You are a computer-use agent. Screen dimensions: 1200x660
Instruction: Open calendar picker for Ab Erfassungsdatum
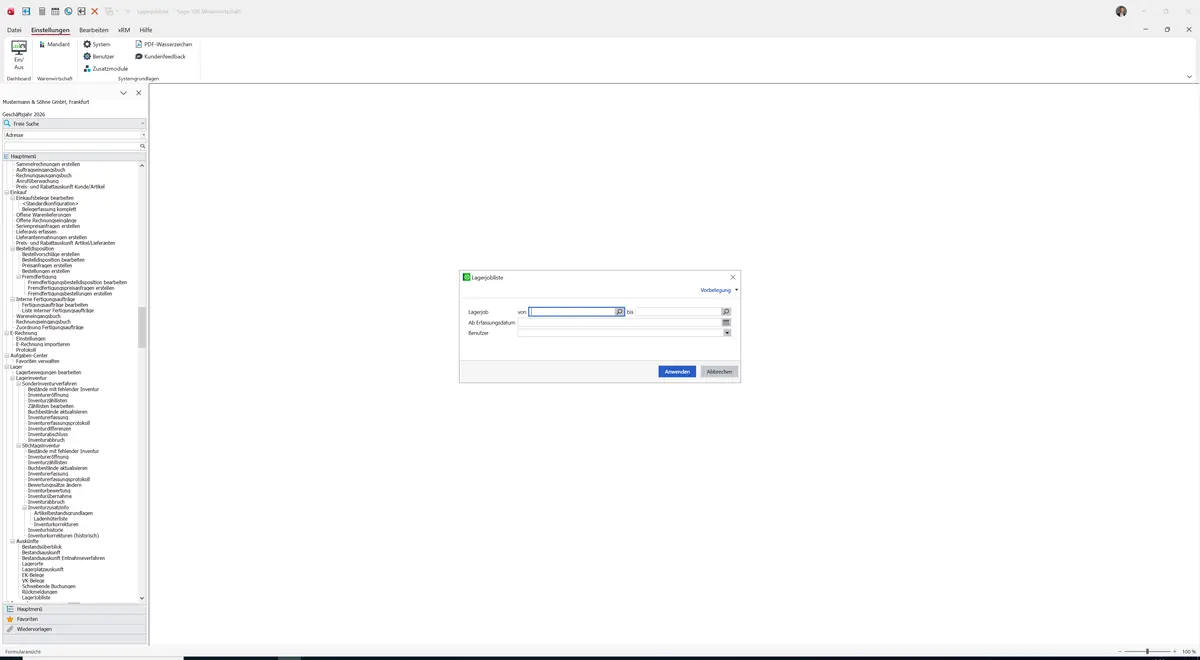coord(726,322)
